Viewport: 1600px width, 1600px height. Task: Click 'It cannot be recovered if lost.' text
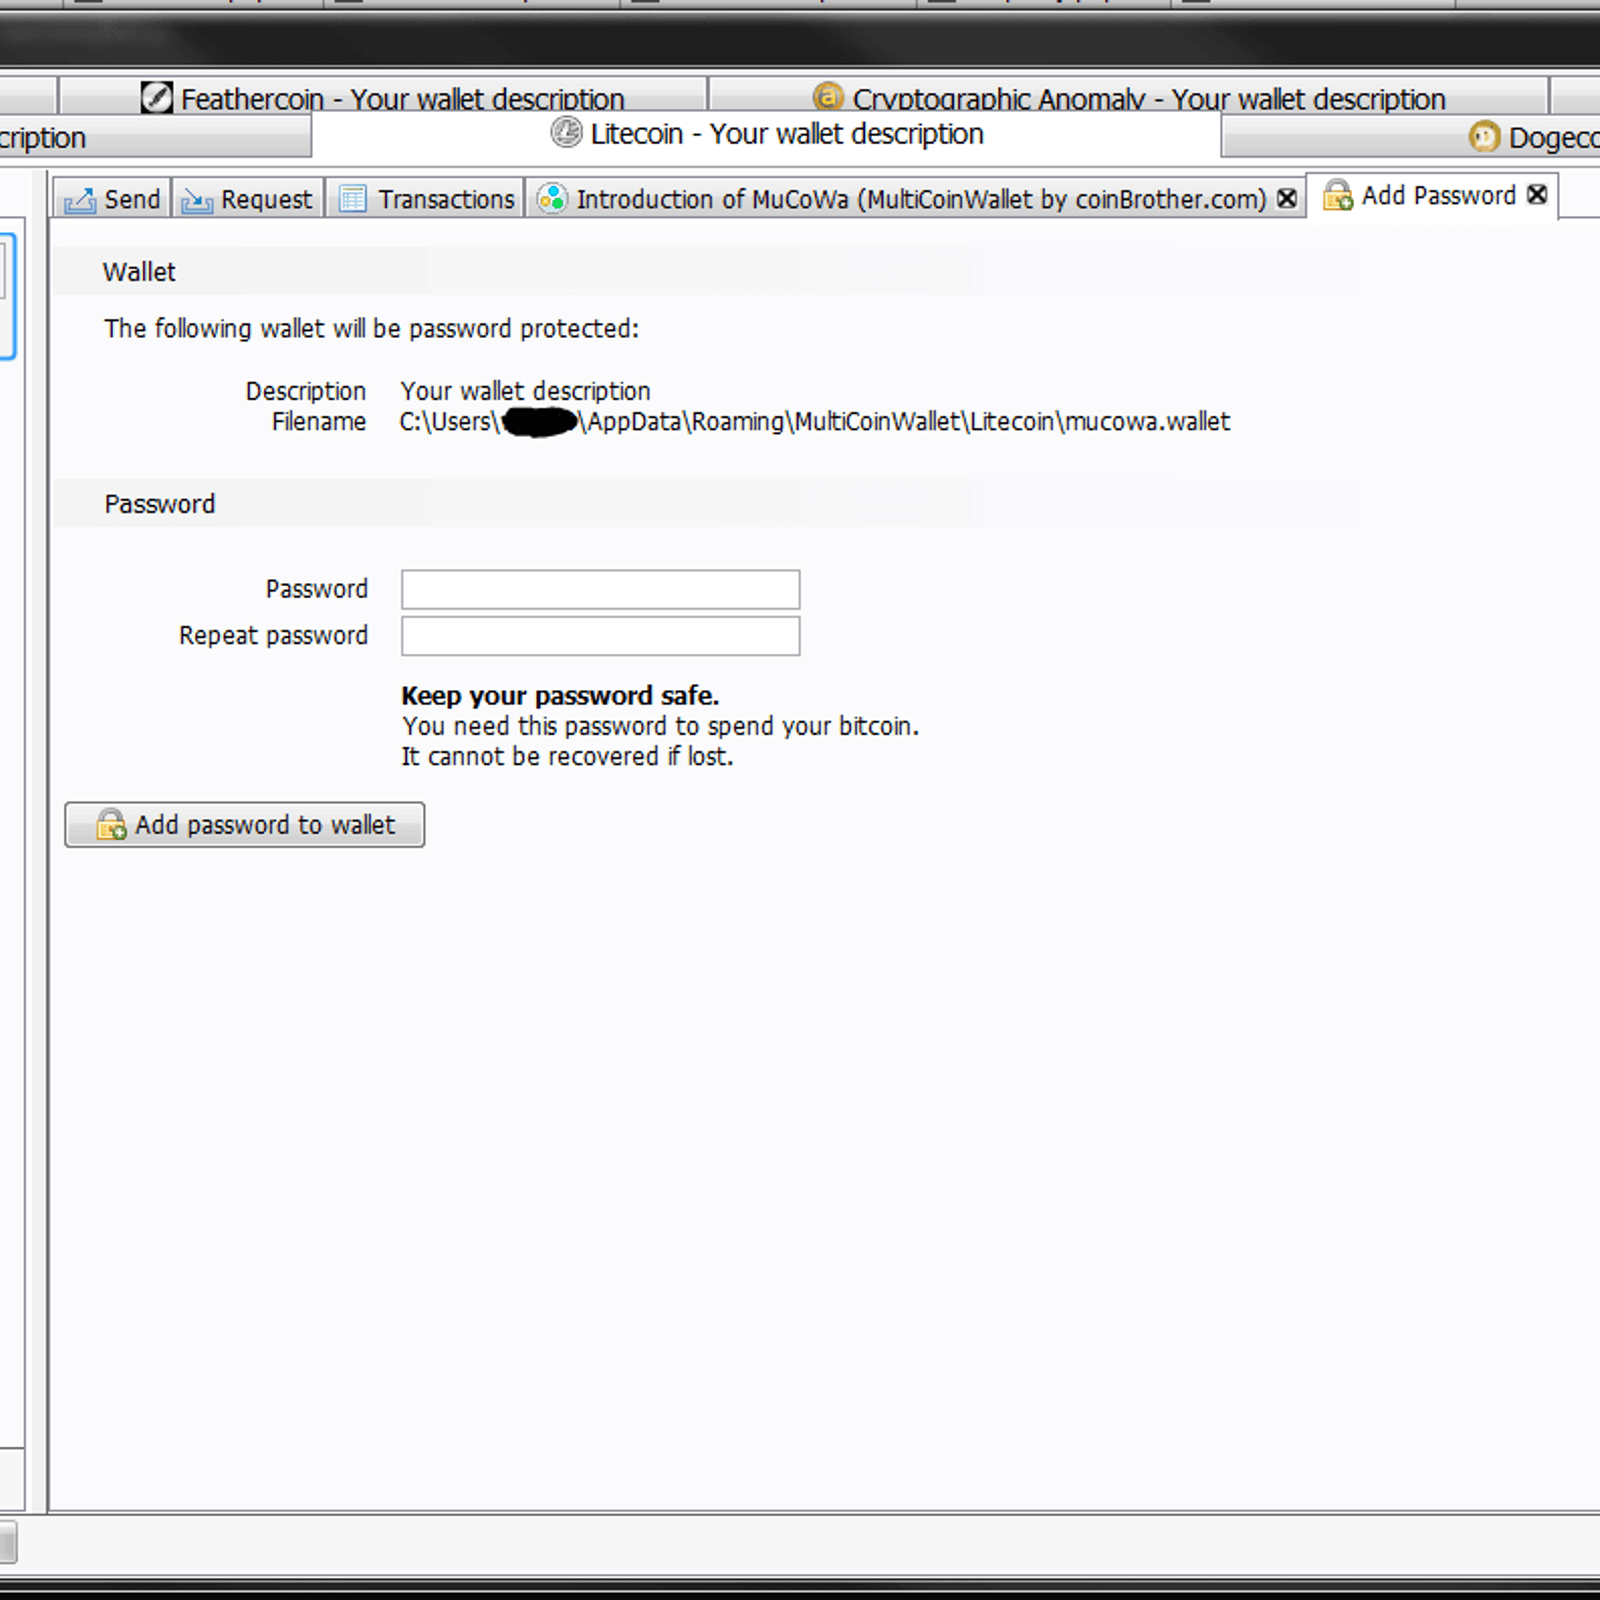click(x=567, y=757)
